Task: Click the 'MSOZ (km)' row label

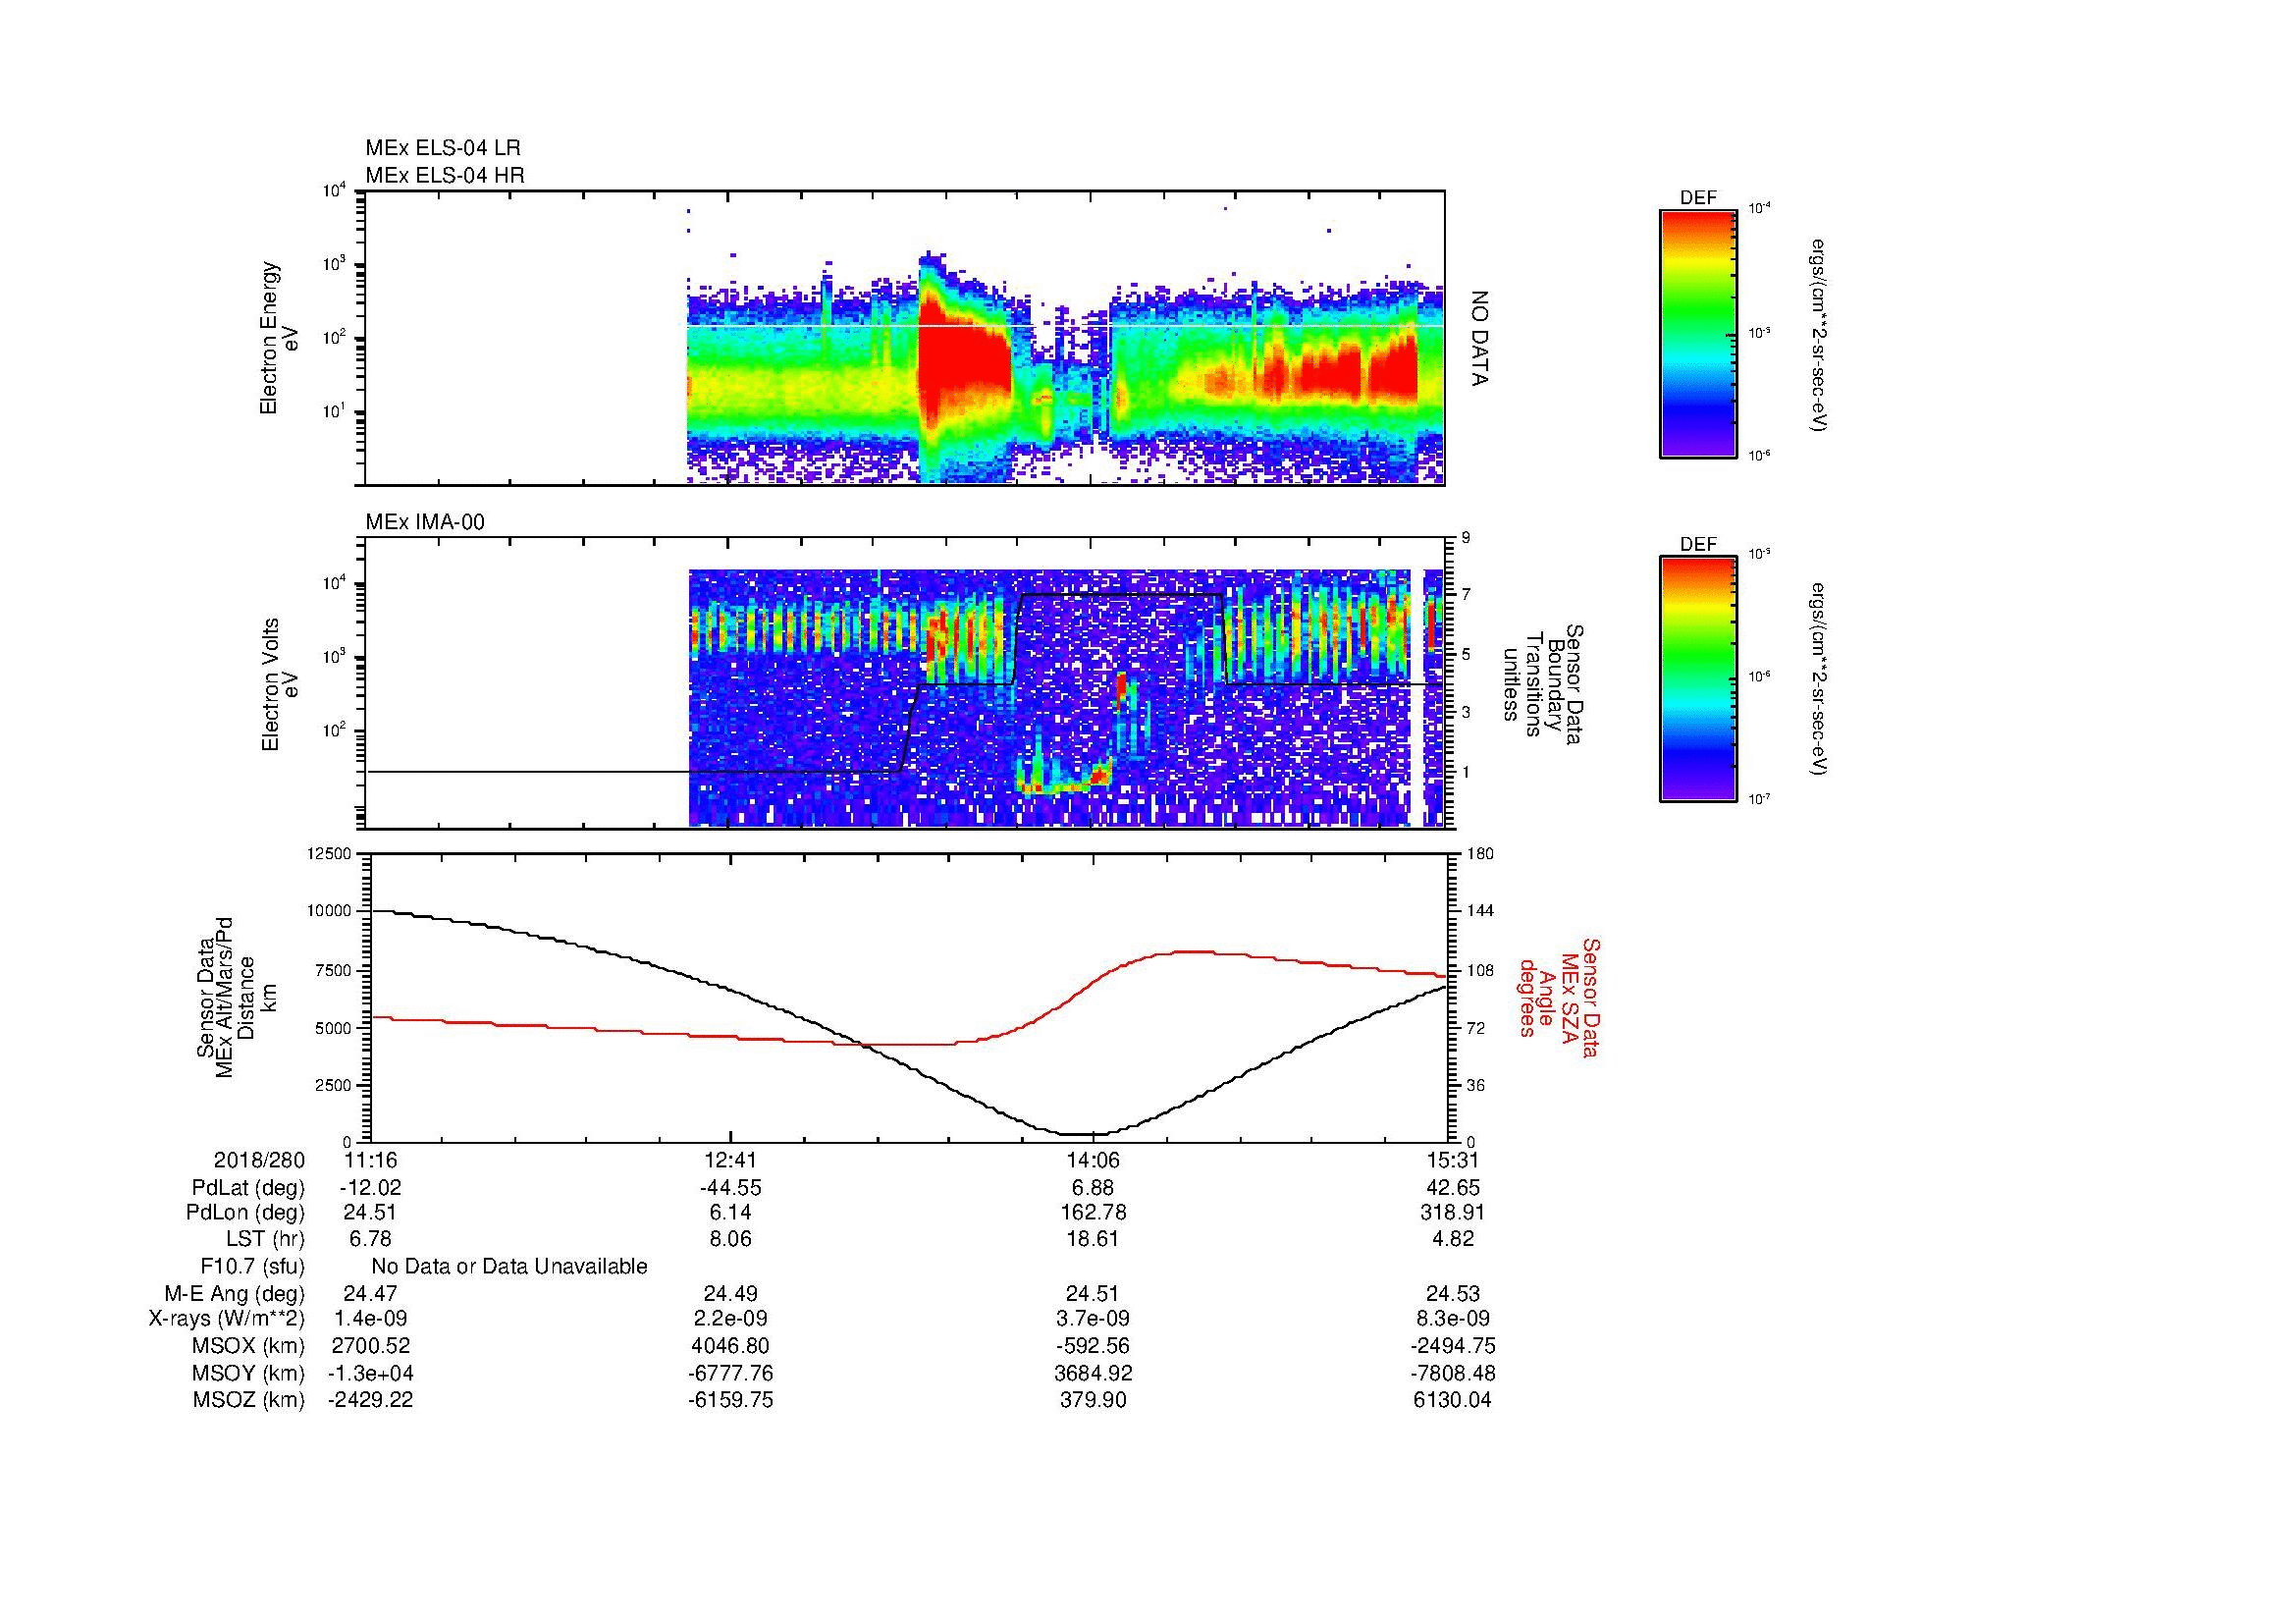Action: coord(249,1400)
